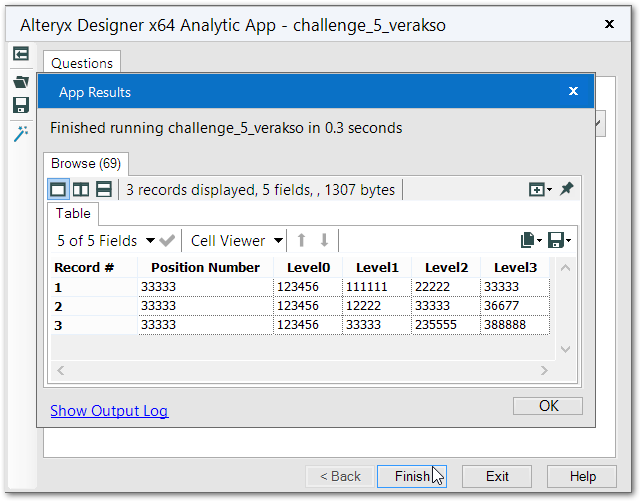This screenshot has width=641, height=502.
Task: Open the '5 of 5 Fields' dropdown
Action: pos(106,240)
